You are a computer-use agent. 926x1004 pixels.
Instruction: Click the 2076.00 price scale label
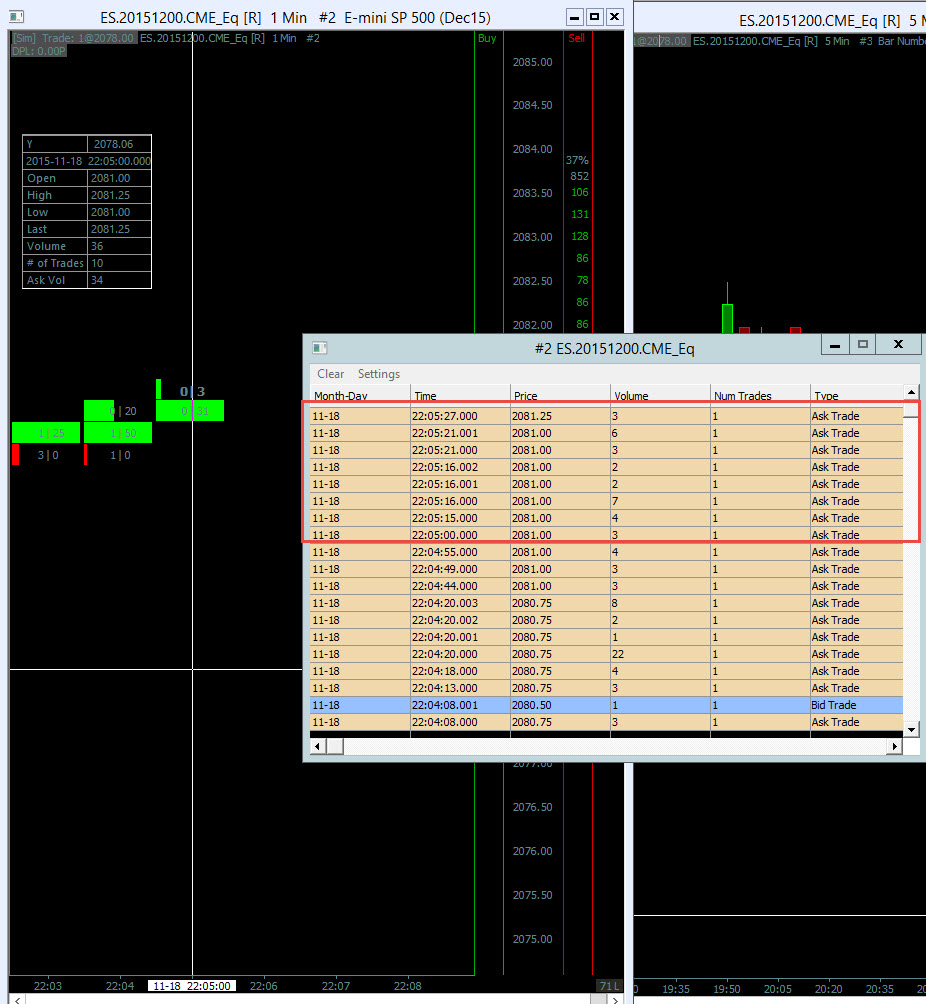pyautogui.click(x=532, y=851)
